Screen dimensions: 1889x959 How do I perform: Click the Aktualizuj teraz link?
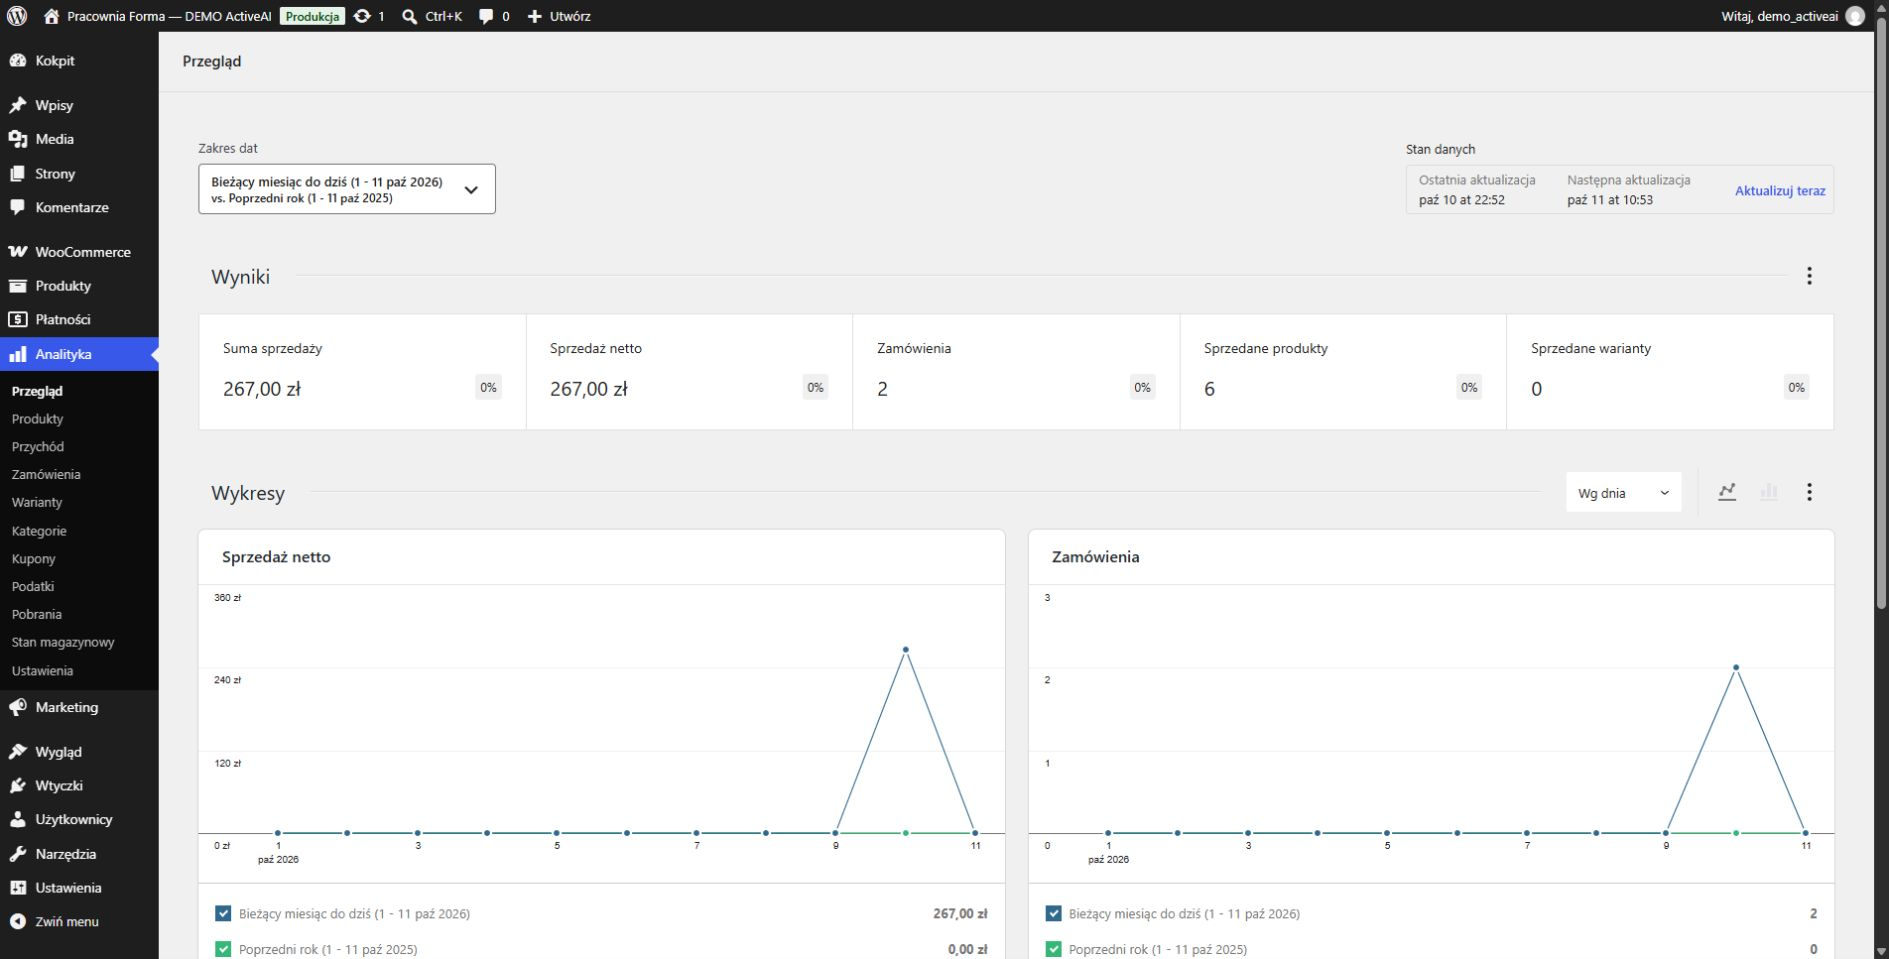[1780, 191]
